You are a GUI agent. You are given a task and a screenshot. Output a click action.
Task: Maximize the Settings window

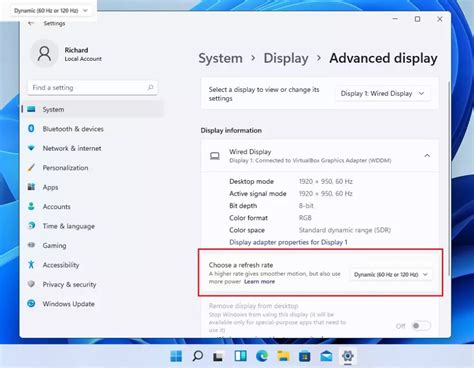pyautogui.click(x=417, y=19)
